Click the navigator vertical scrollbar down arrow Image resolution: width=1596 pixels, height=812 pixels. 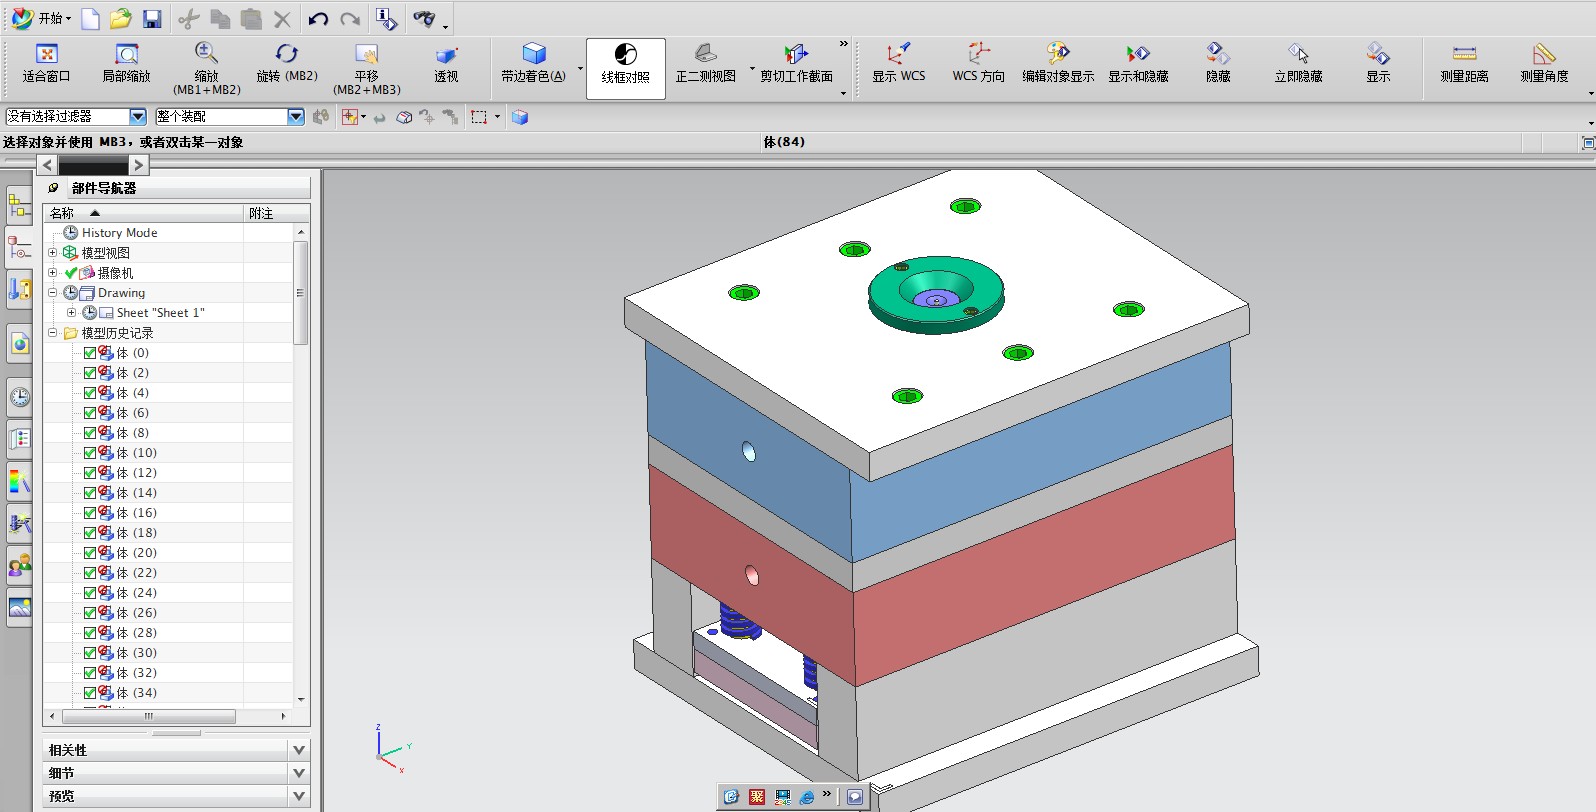point(301,700)
